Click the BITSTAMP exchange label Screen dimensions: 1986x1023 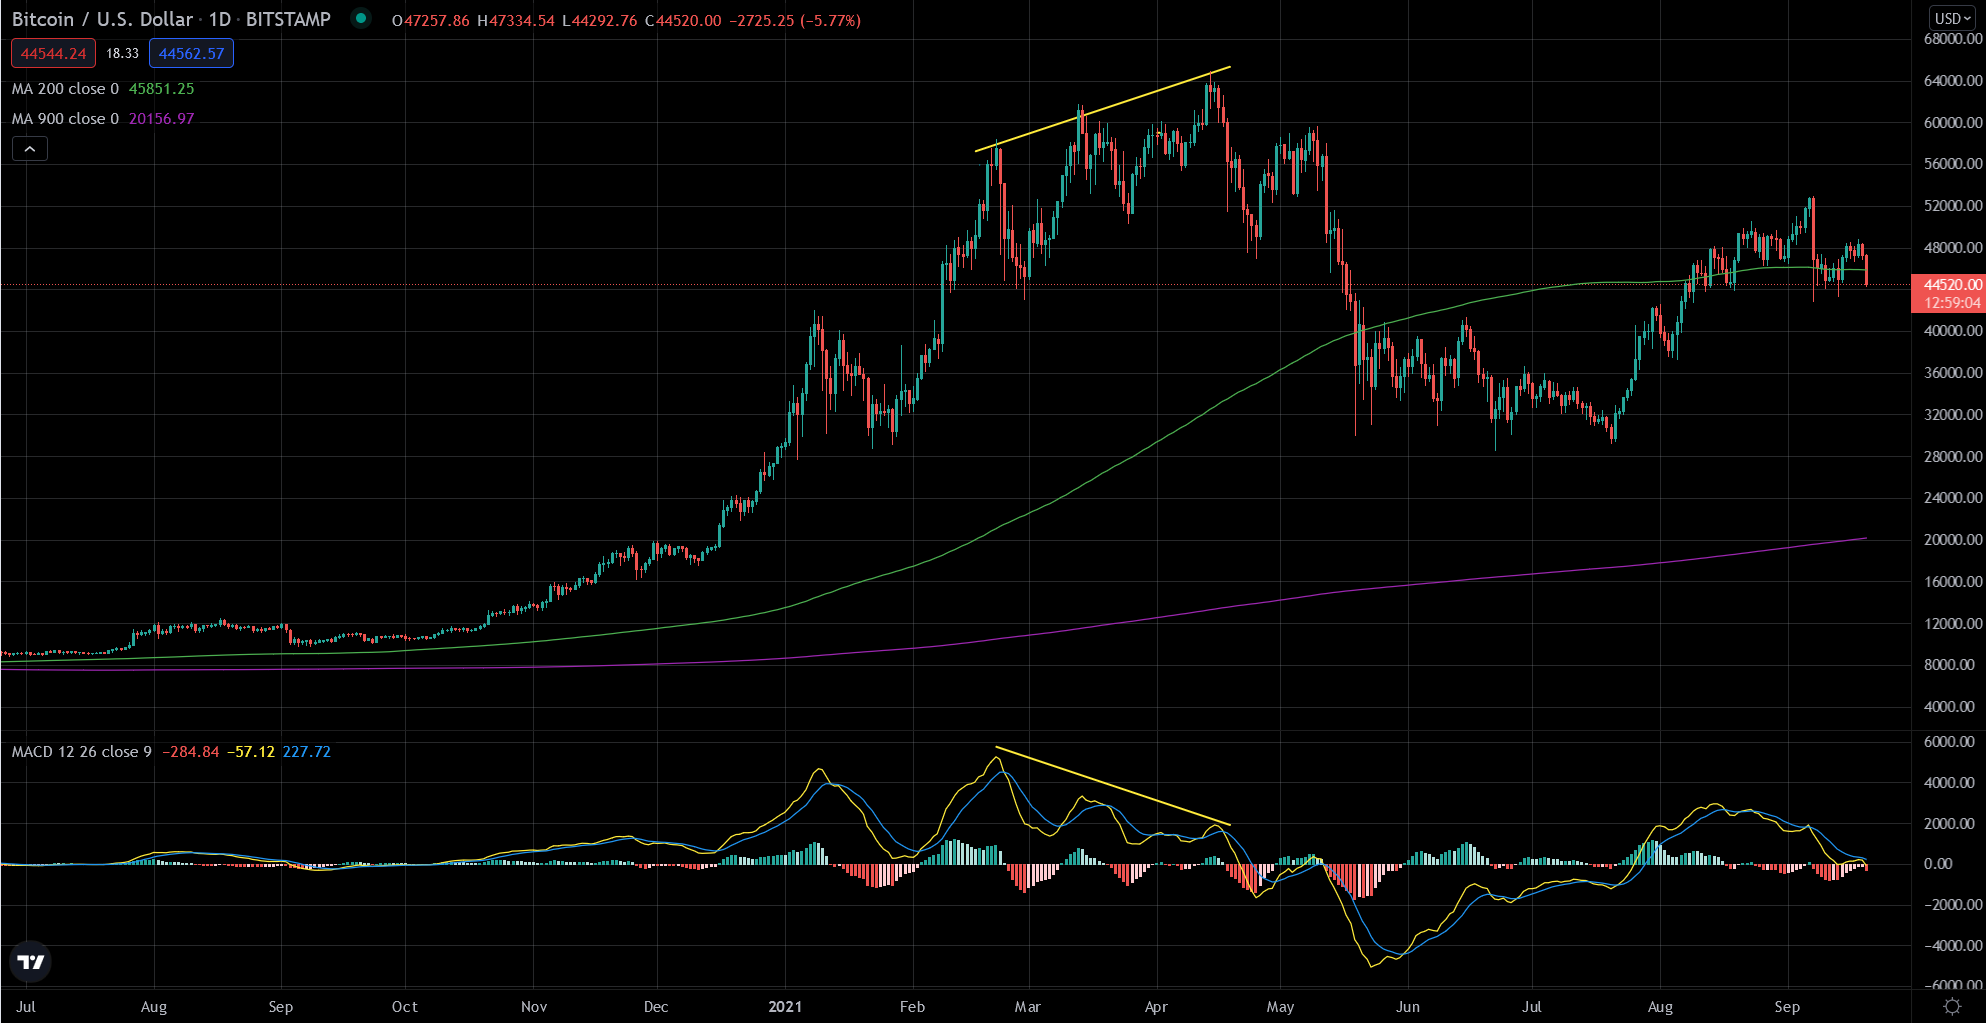click(x=288, y=19)
